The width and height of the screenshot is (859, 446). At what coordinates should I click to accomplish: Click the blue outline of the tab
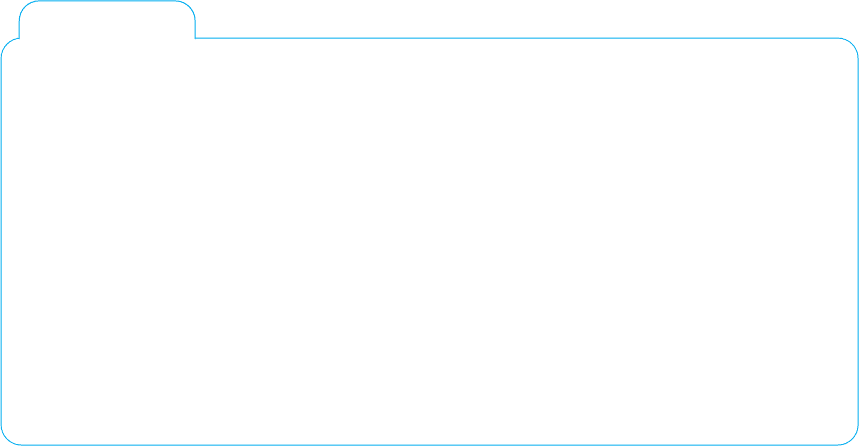(x=107, y=1)
